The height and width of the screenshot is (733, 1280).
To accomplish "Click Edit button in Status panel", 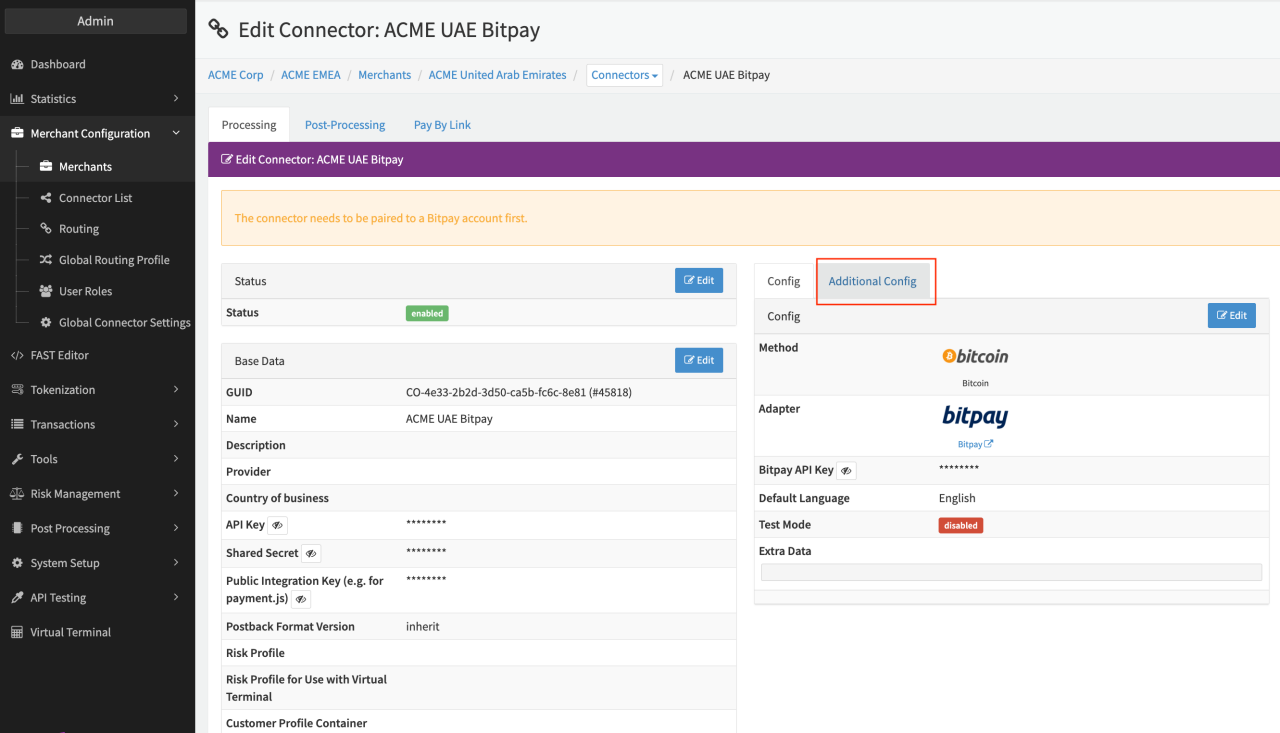I will [698, 281].
